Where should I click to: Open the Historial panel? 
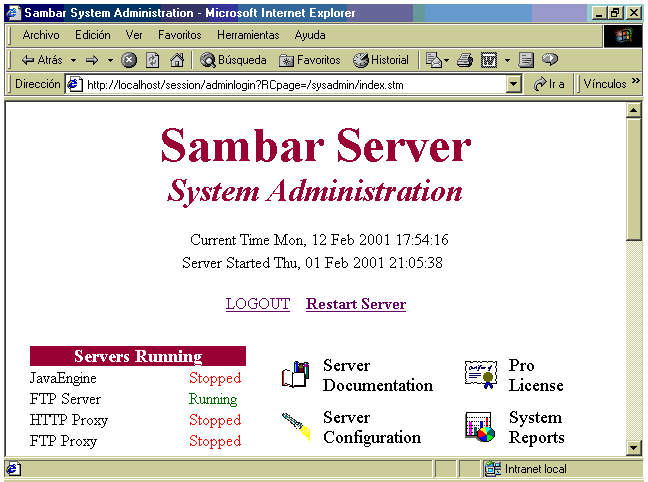tap(381, 60)
